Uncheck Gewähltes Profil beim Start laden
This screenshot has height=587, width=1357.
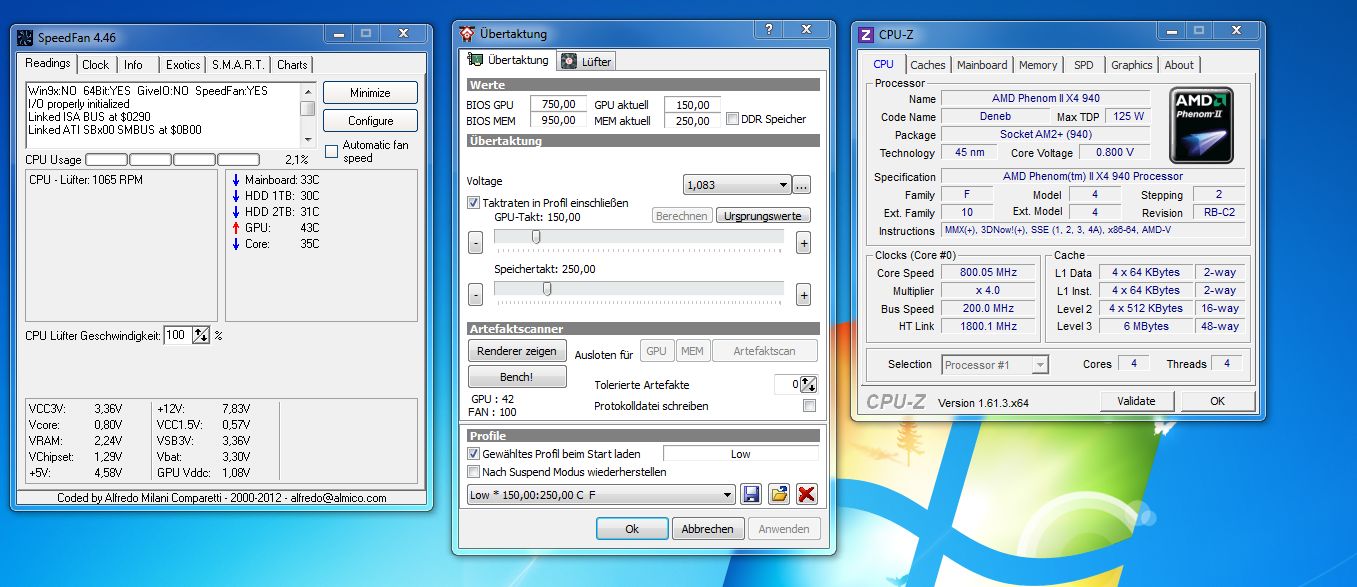click(x=474, y=454)
